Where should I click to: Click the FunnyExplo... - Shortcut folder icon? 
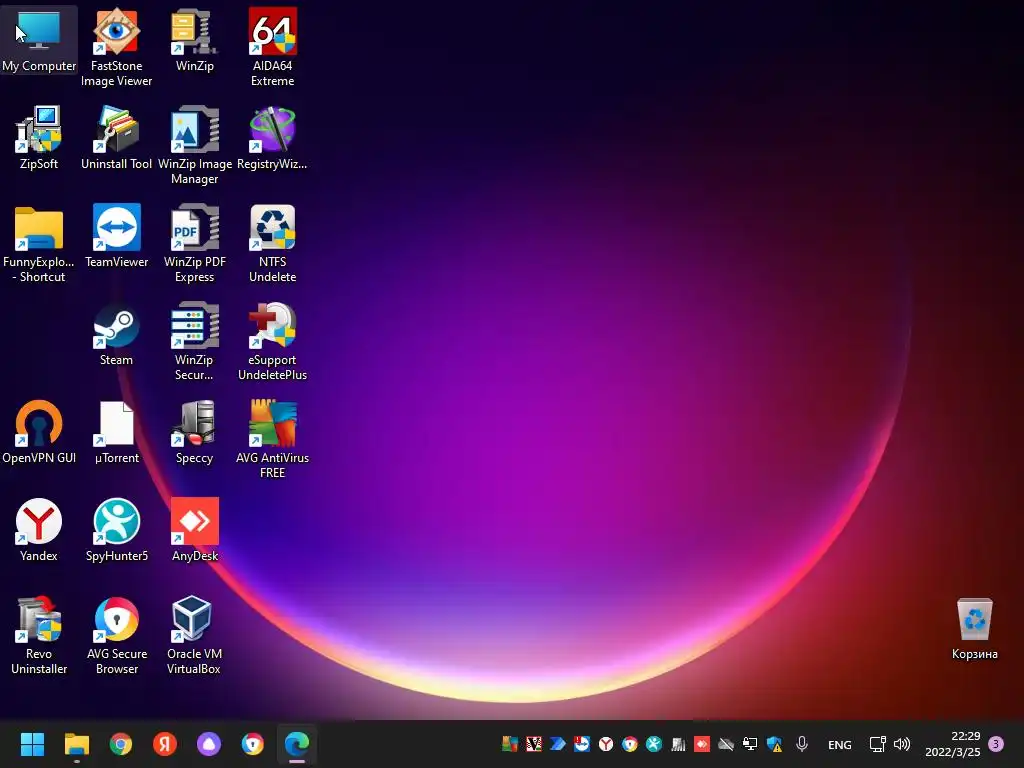coord(39,243)
